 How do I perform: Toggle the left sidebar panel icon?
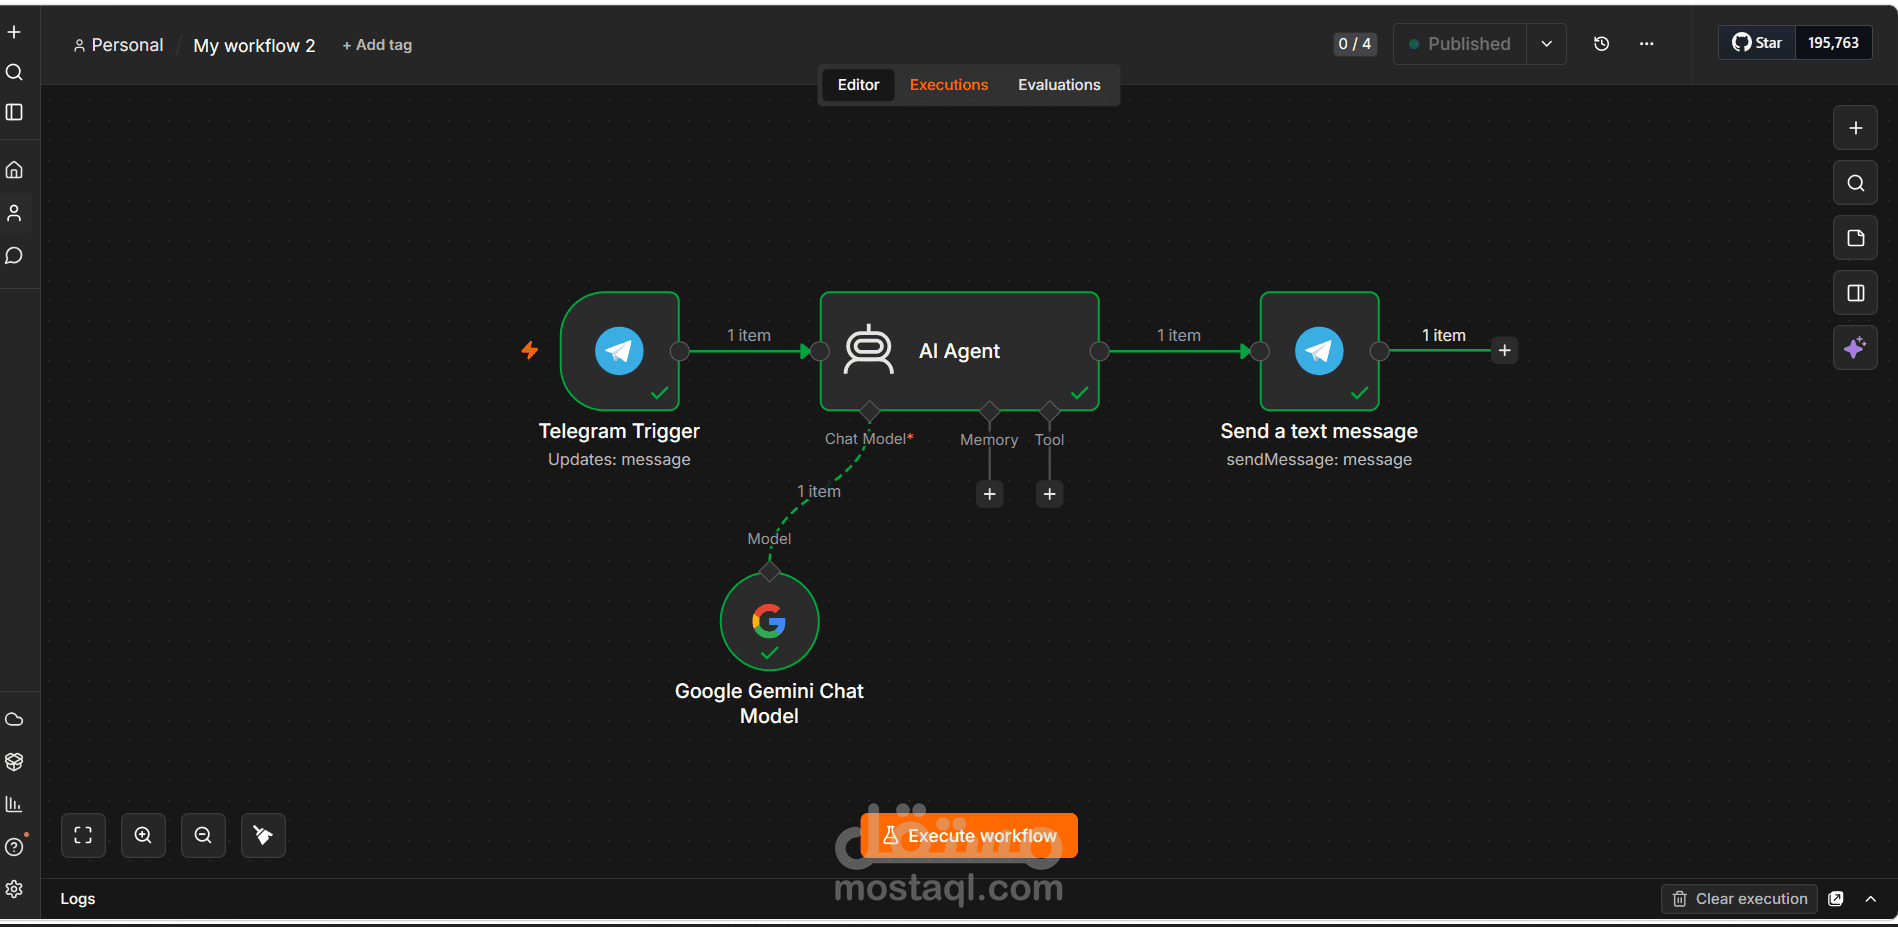pyautogui.click(x=14, y=112)
